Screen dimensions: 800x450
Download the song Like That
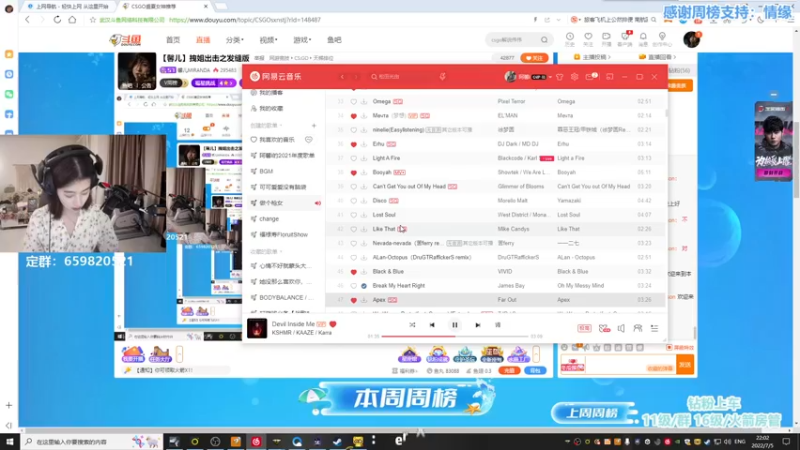(364, 230)
